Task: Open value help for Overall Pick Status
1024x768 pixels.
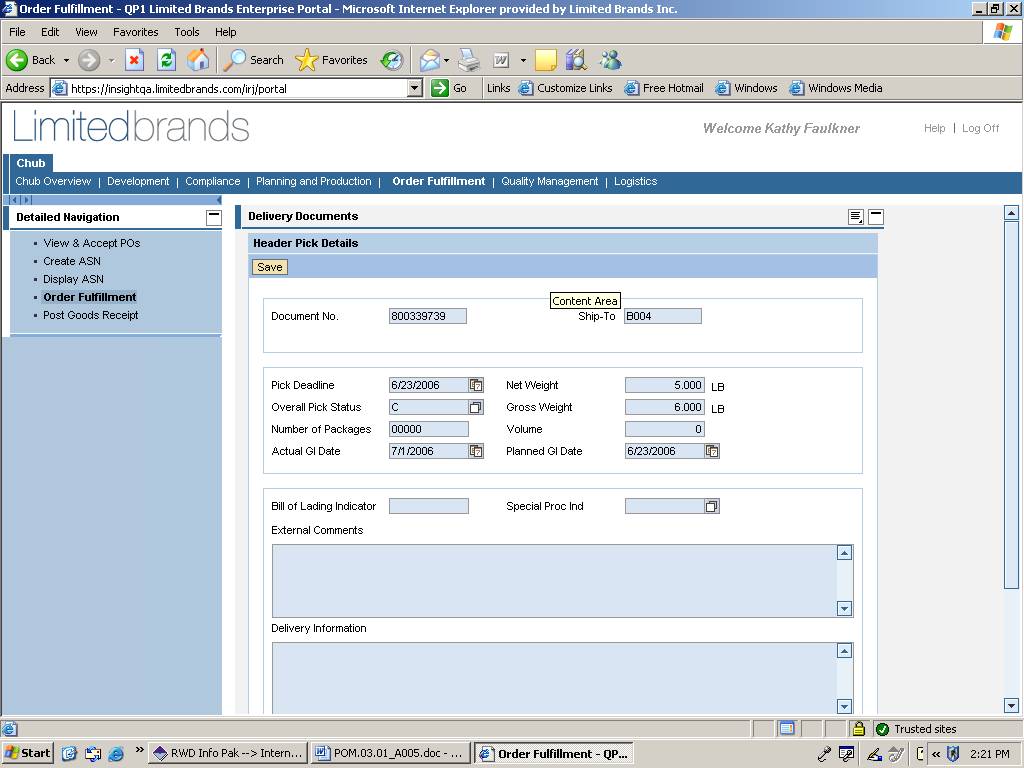Action: click(x=476, y=408)
